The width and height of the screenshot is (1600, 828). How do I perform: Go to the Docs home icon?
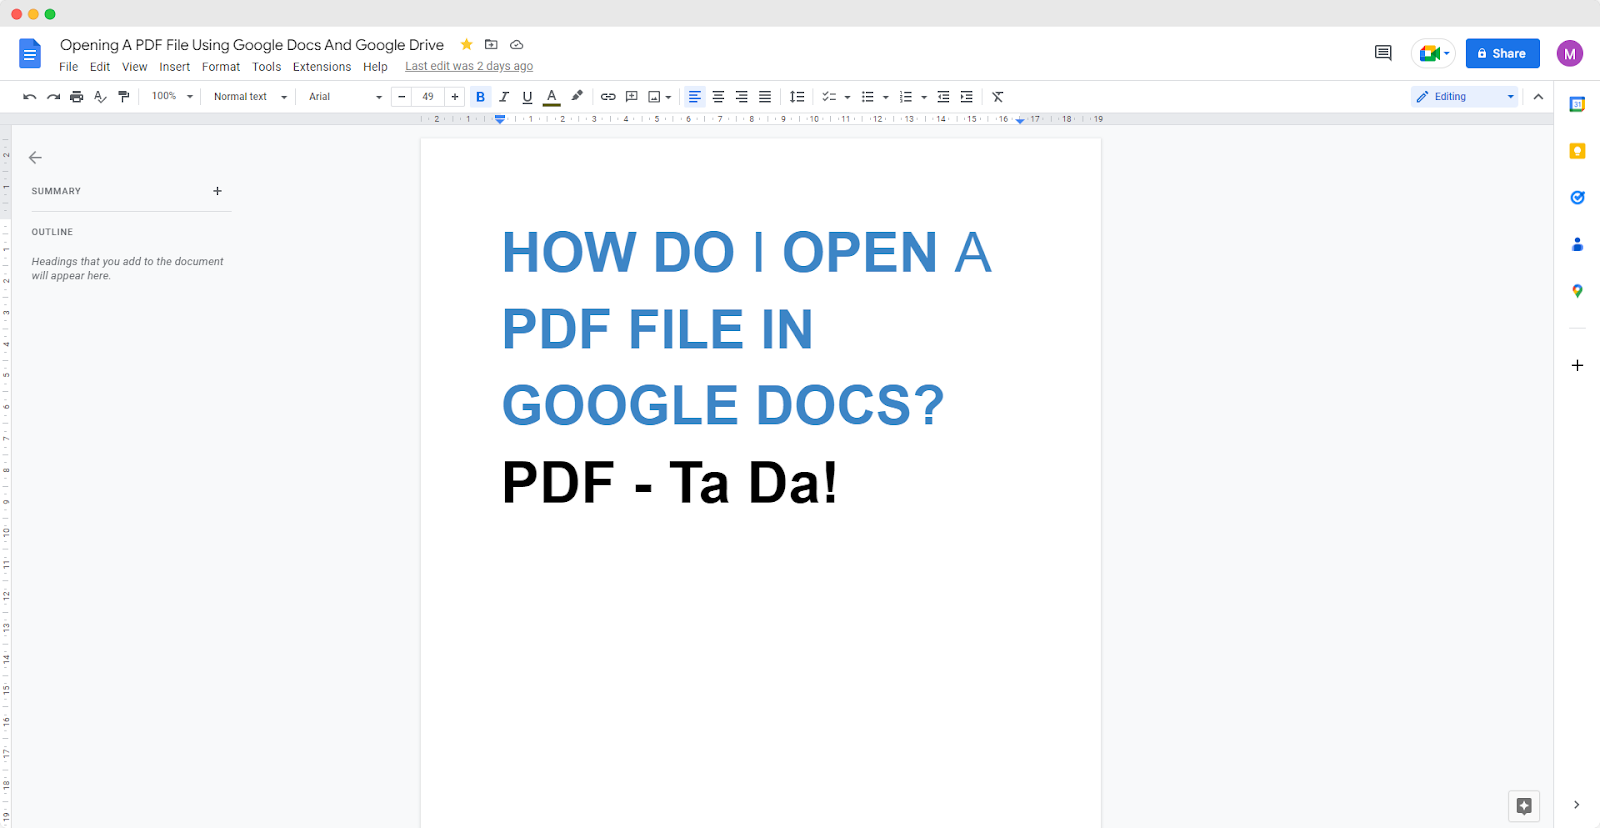(30, 53)
